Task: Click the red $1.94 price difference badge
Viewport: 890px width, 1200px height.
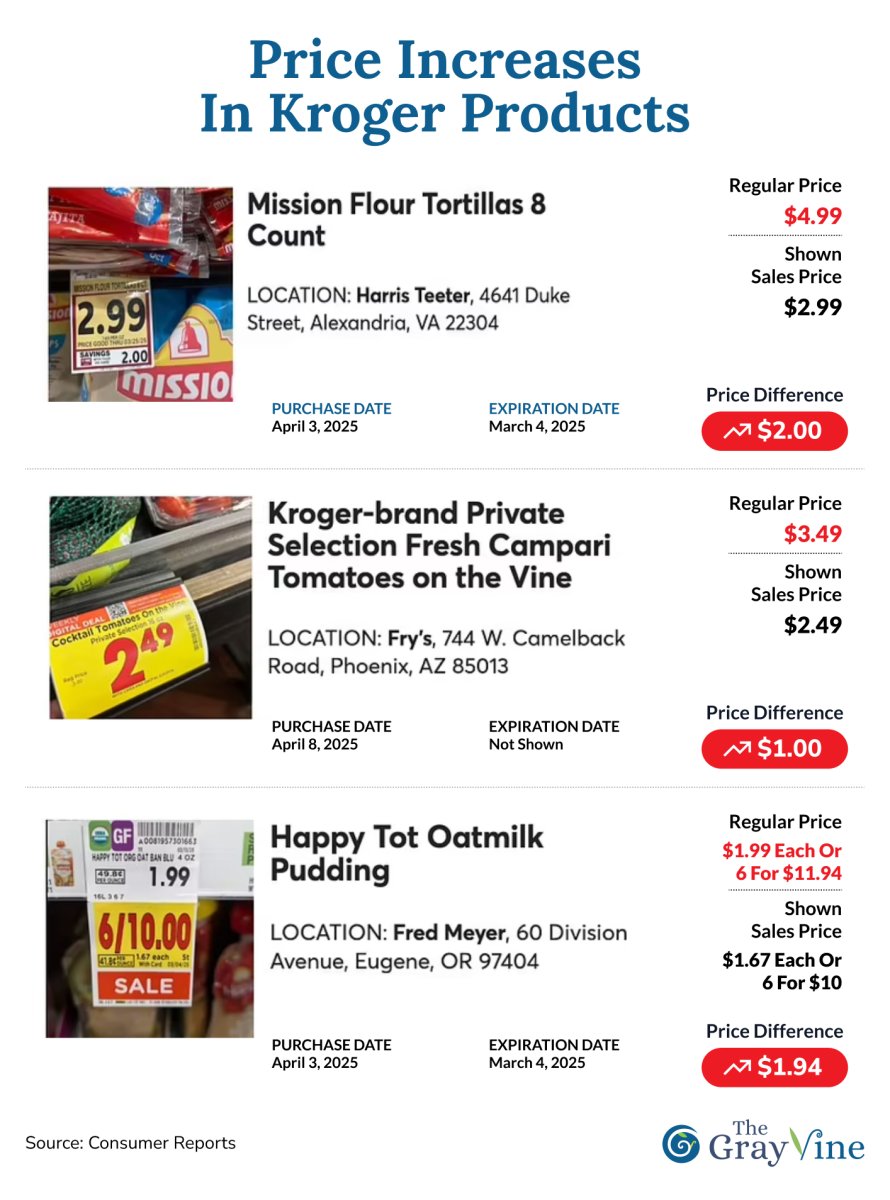Action: (x=774, y=1067)
